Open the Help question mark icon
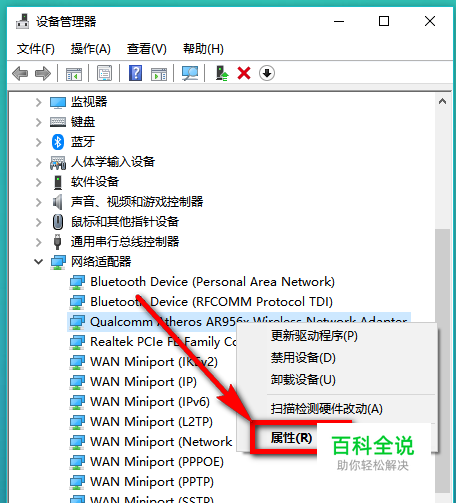 (x=135, y=73)
